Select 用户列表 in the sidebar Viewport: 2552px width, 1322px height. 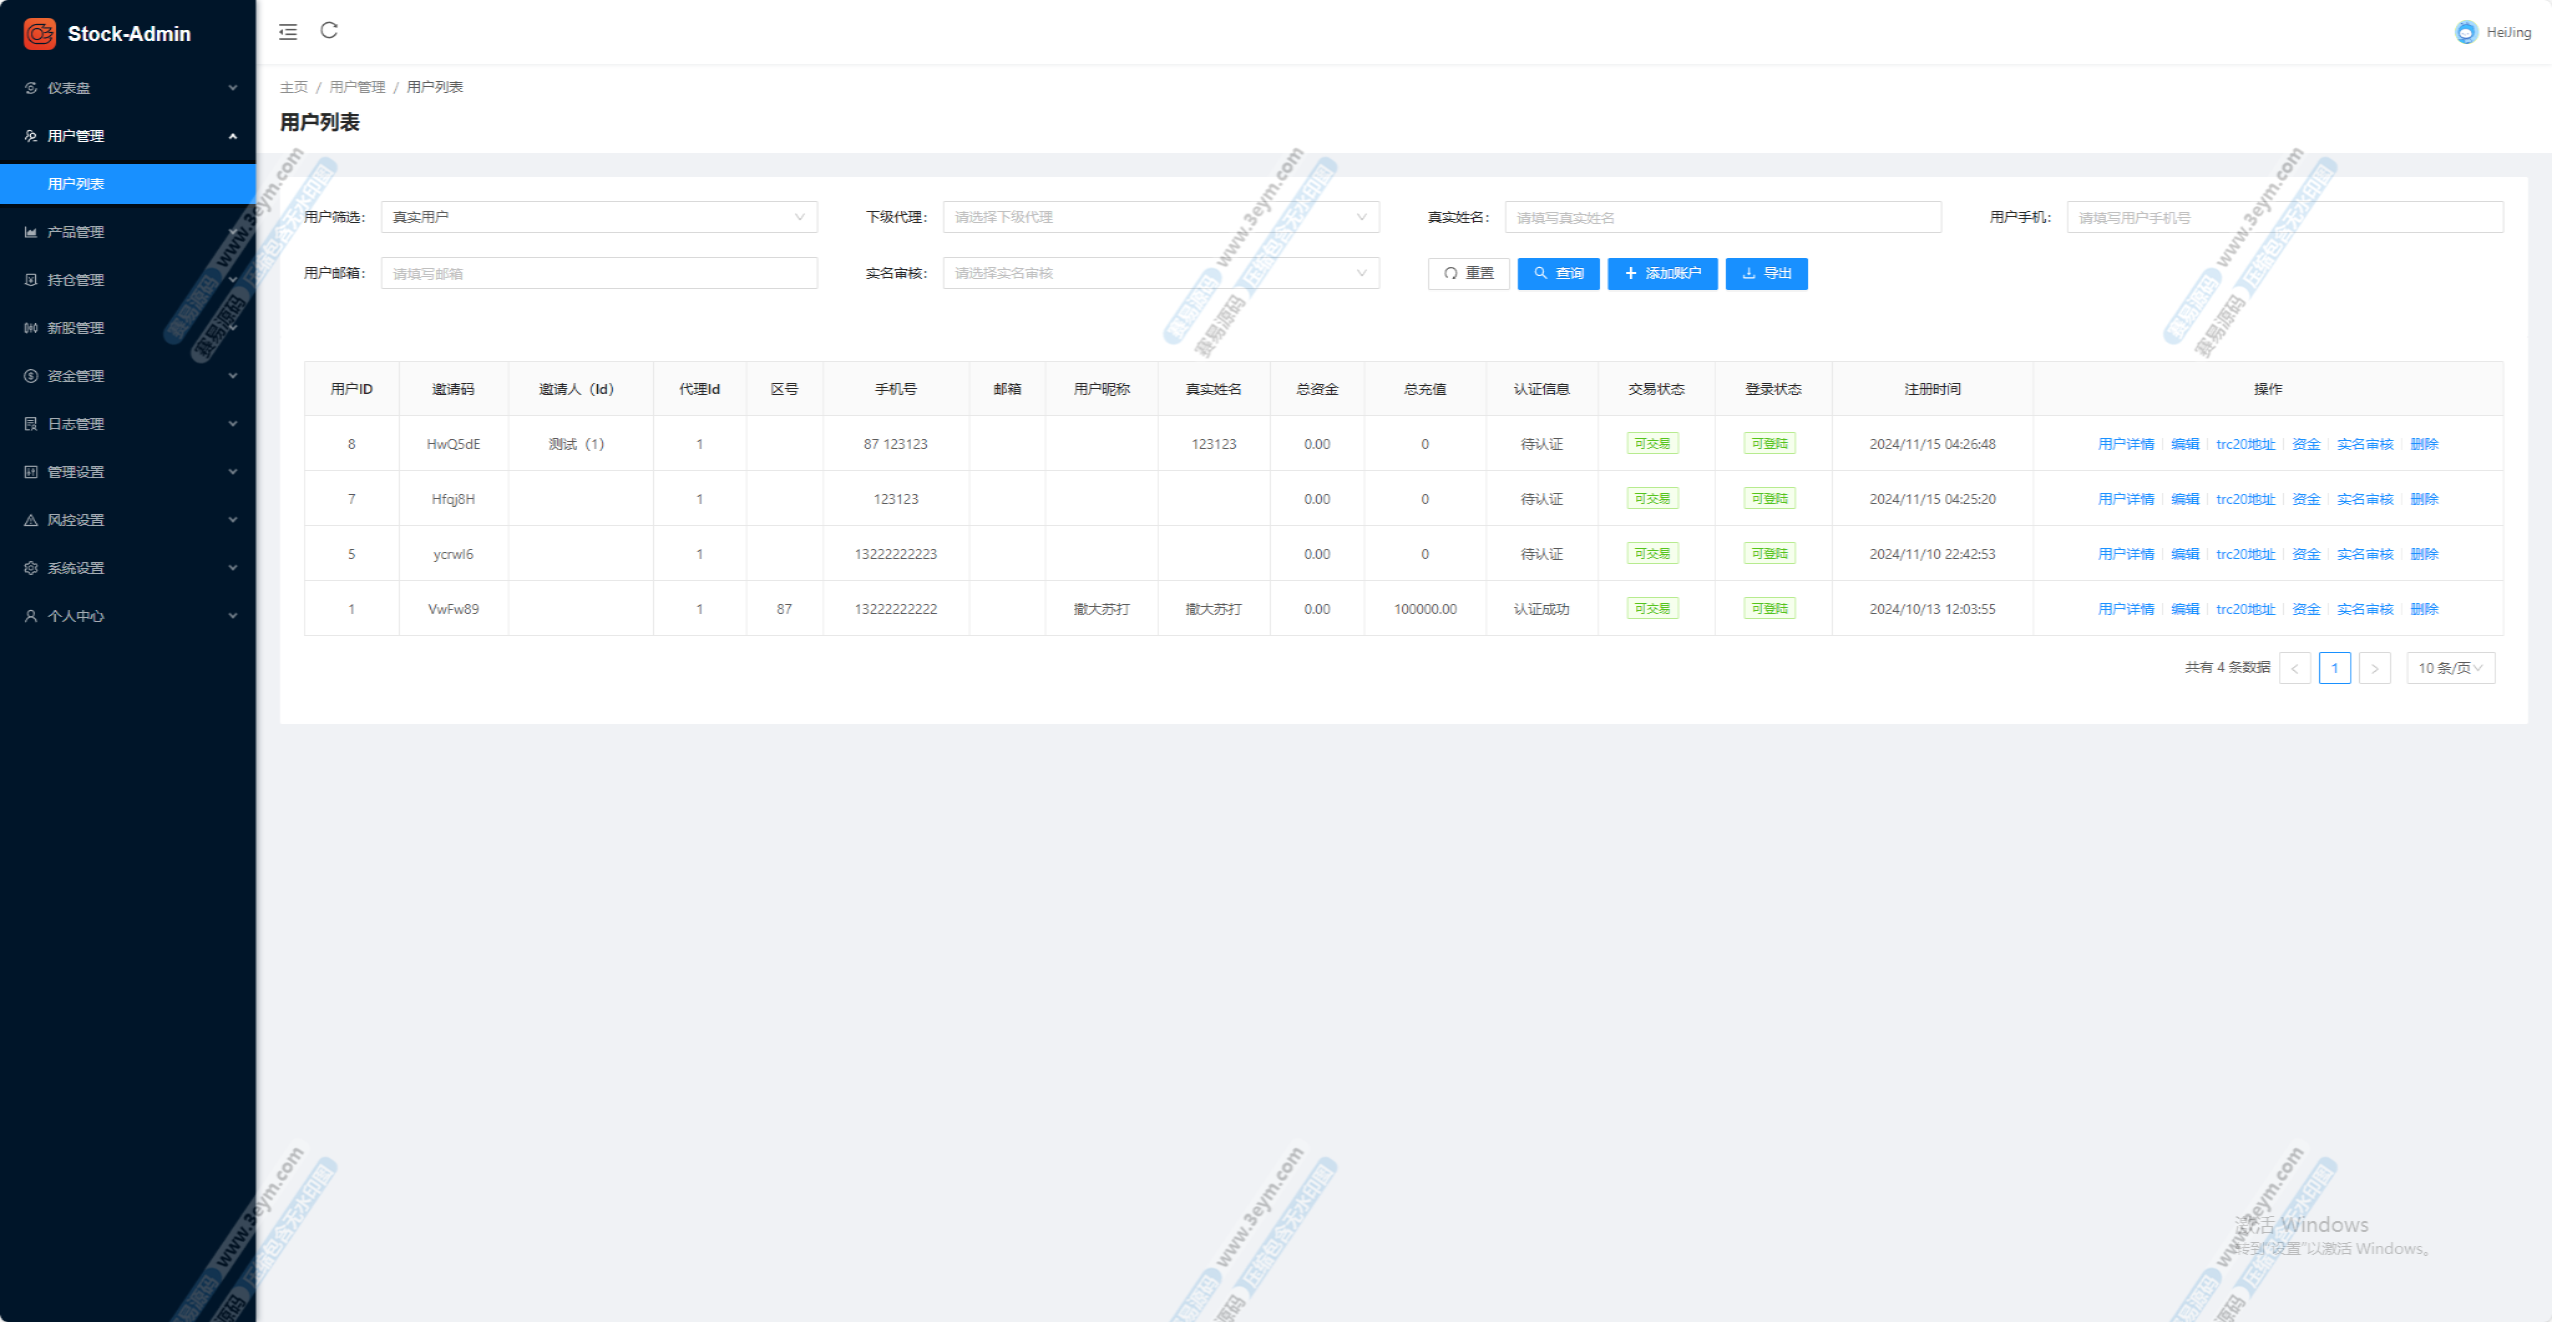click(76, 184)
